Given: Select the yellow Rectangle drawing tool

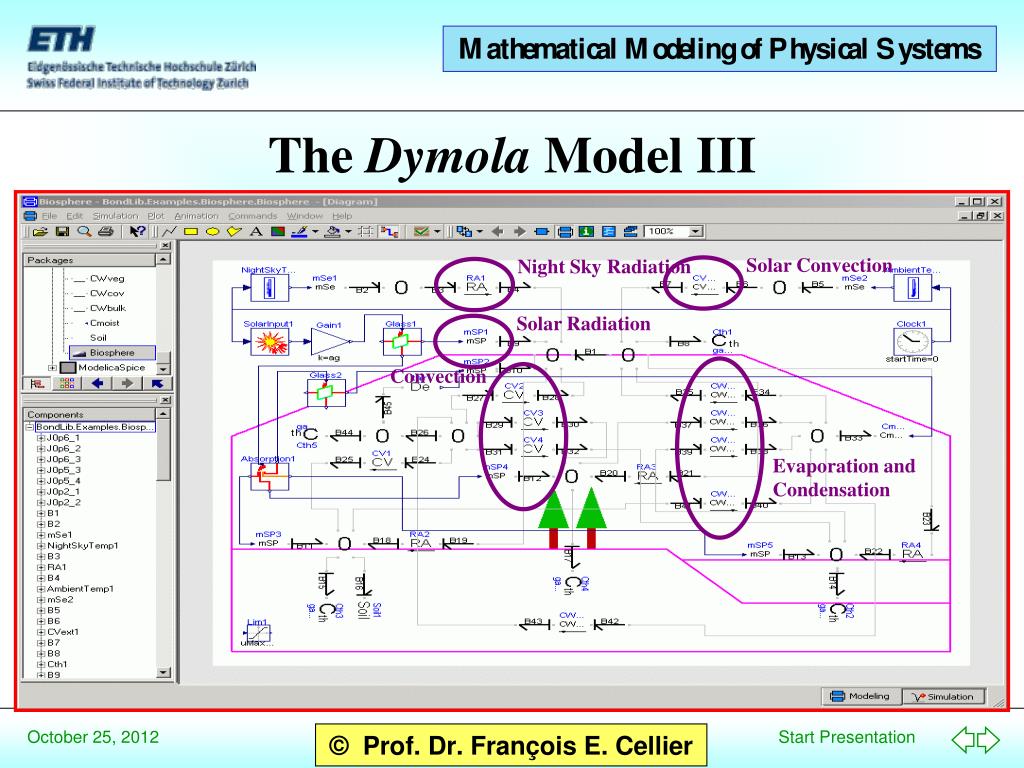Looking at the screenshot, I should point(191,231).
